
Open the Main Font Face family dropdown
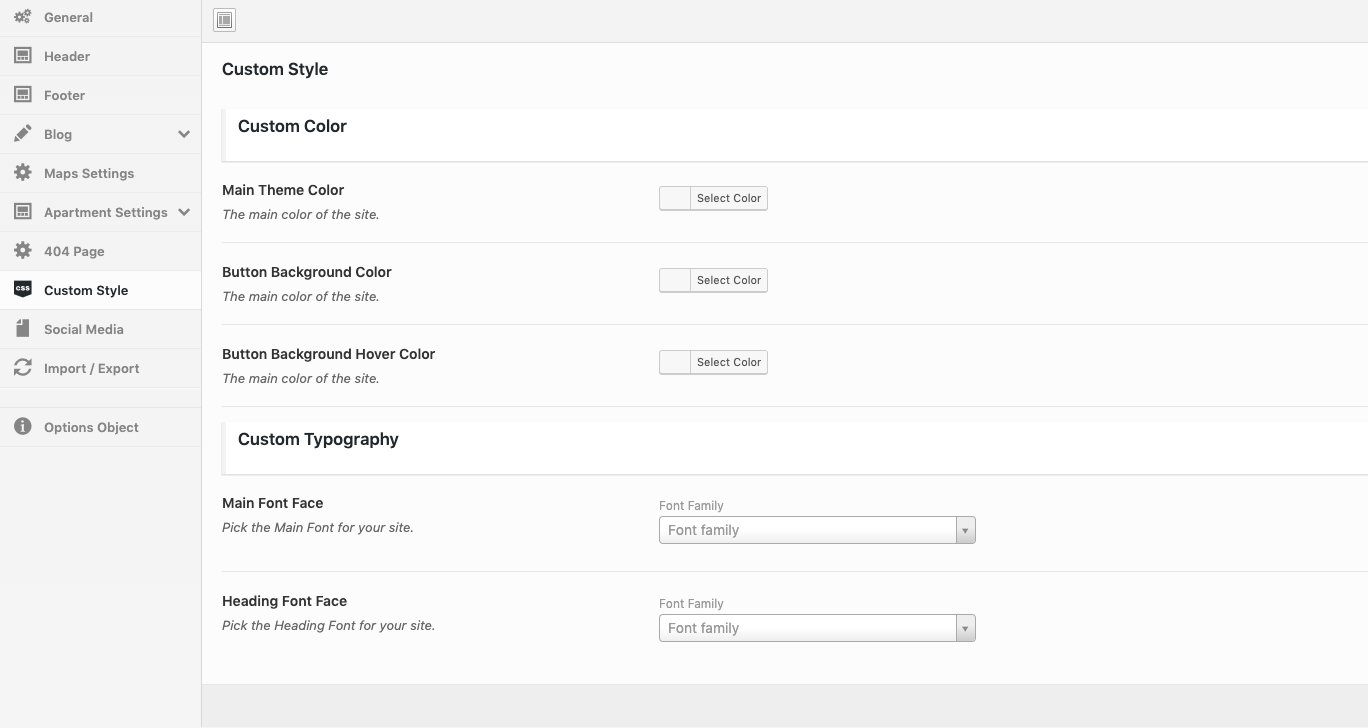pos(816,530)
